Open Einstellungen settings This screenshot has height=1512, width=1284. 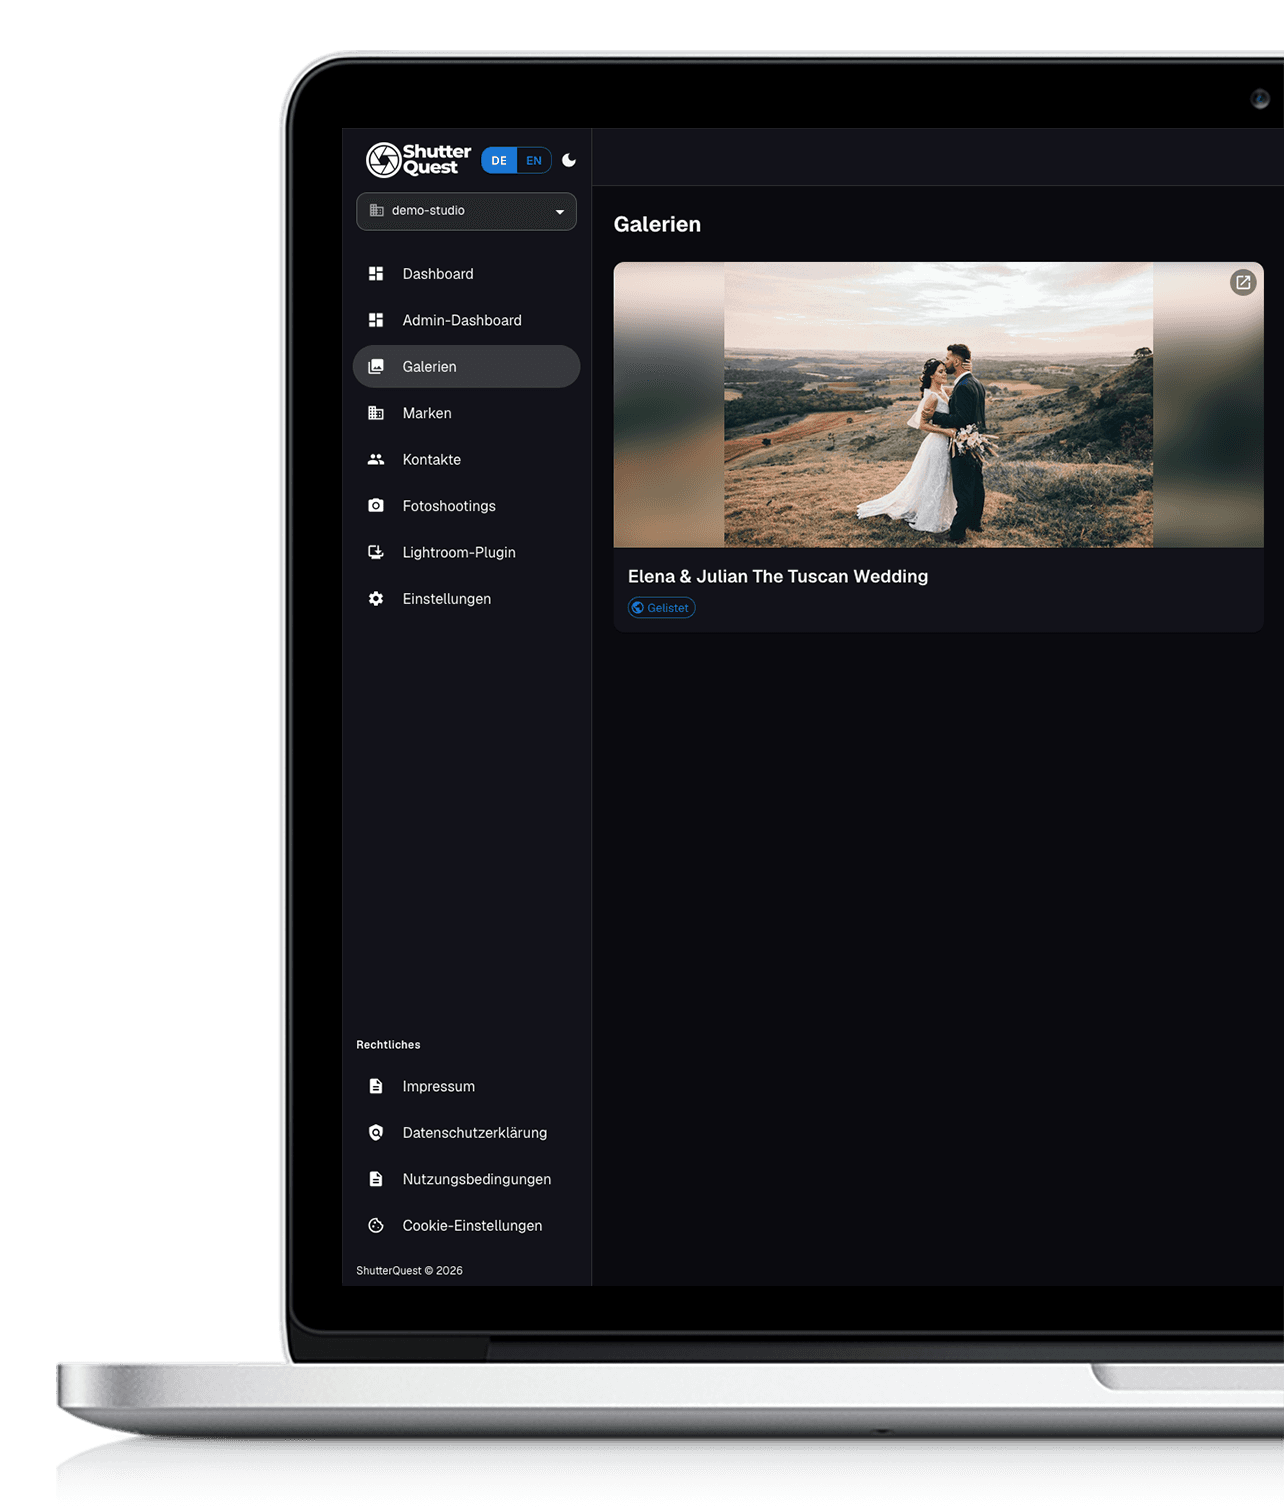pyautogui.click(x=466, y=599)
